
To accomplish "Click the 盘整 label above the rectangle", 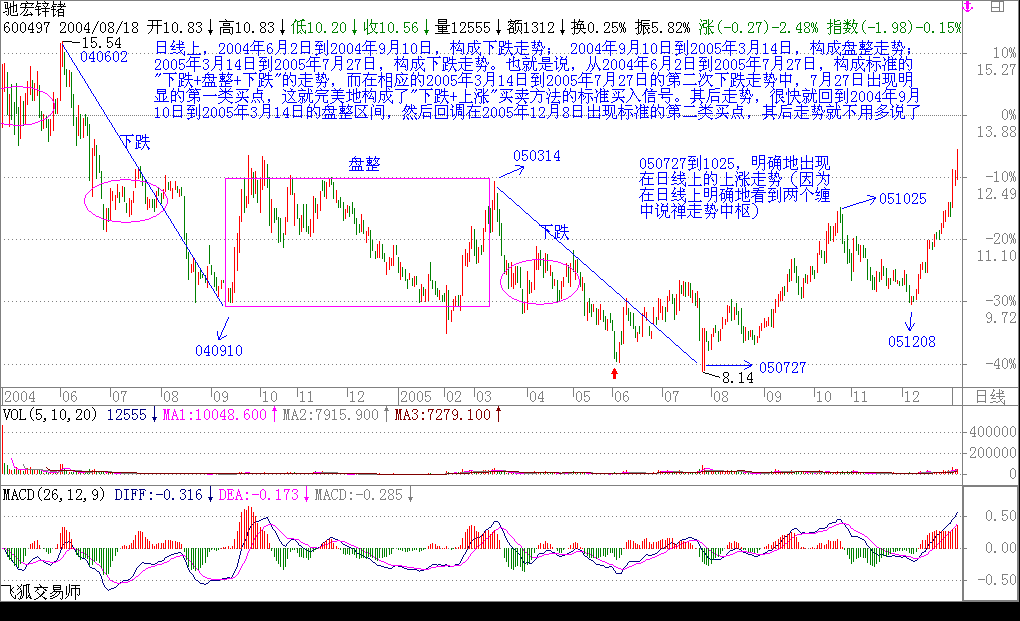I will click(364, 165).
